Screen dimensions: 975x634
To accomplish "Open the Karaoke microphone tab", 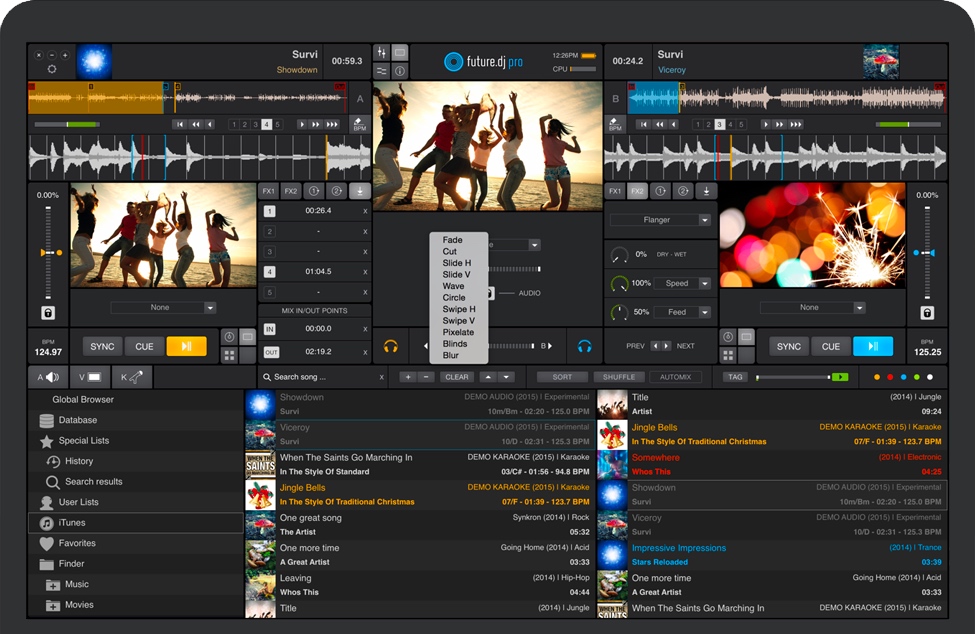I will click(x=131, y=377).
